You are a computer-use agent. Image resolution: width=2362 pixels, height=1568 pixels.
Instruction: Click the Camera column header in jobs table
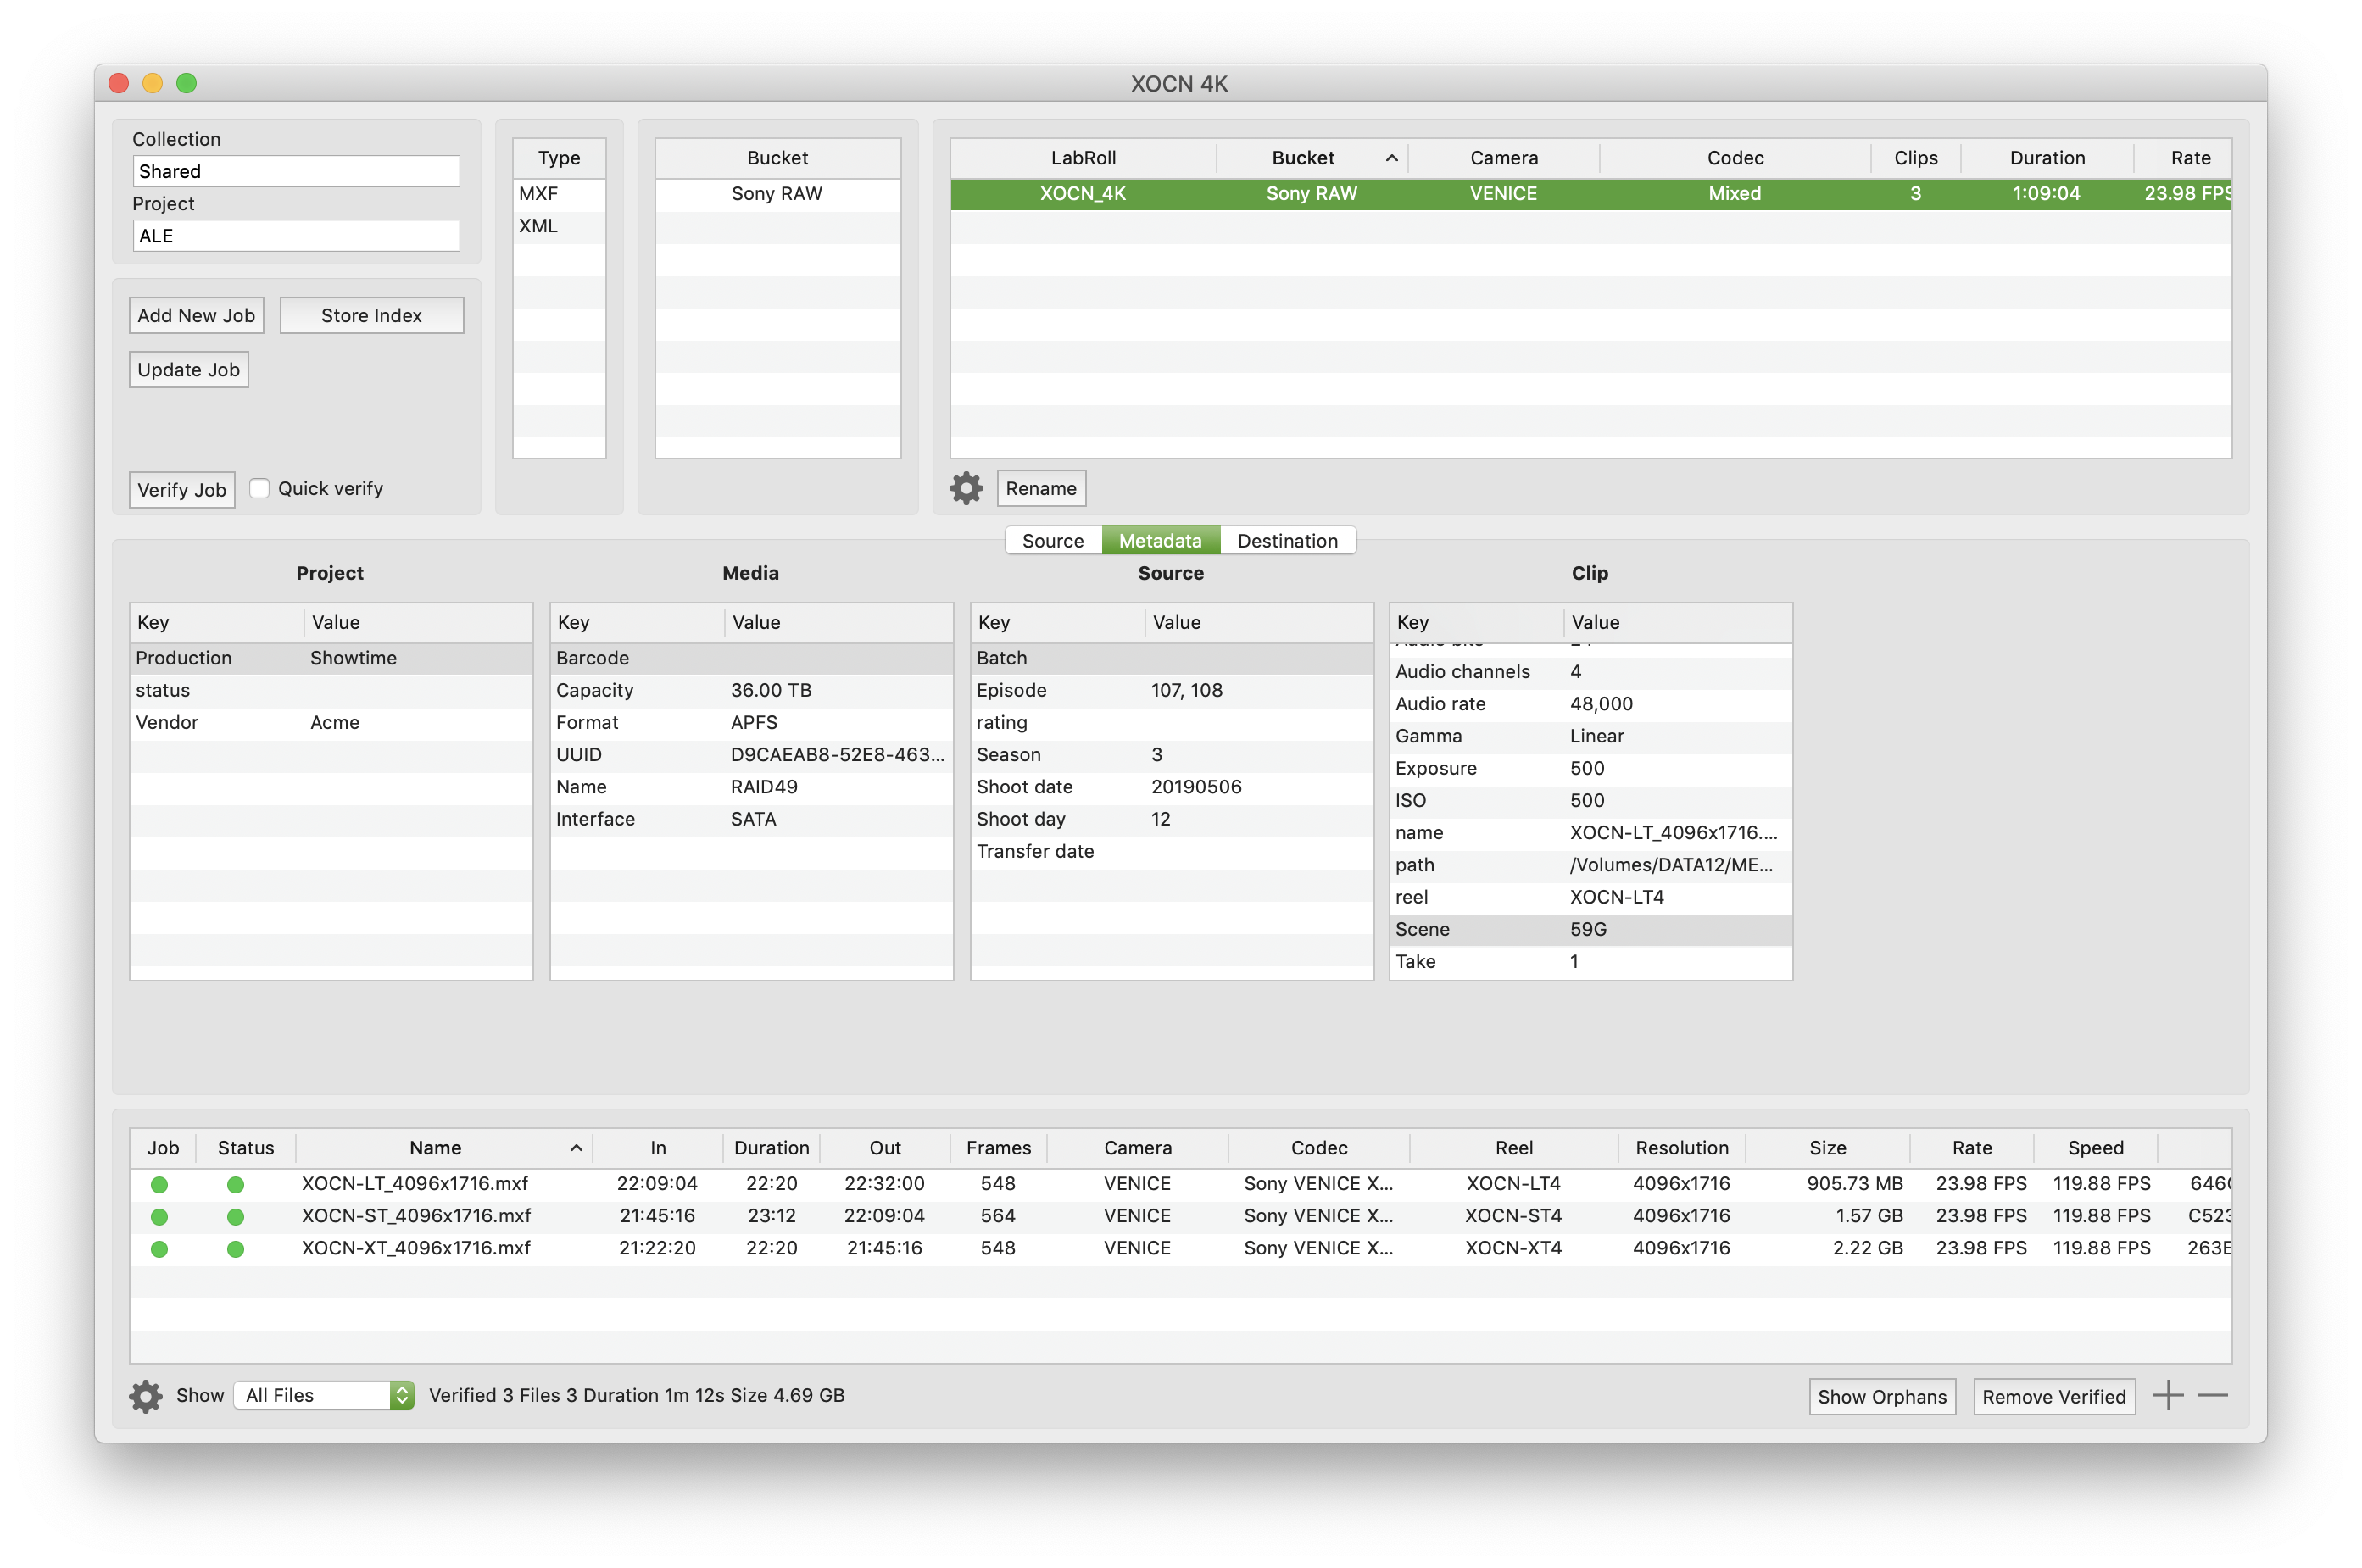point(1503,158)
